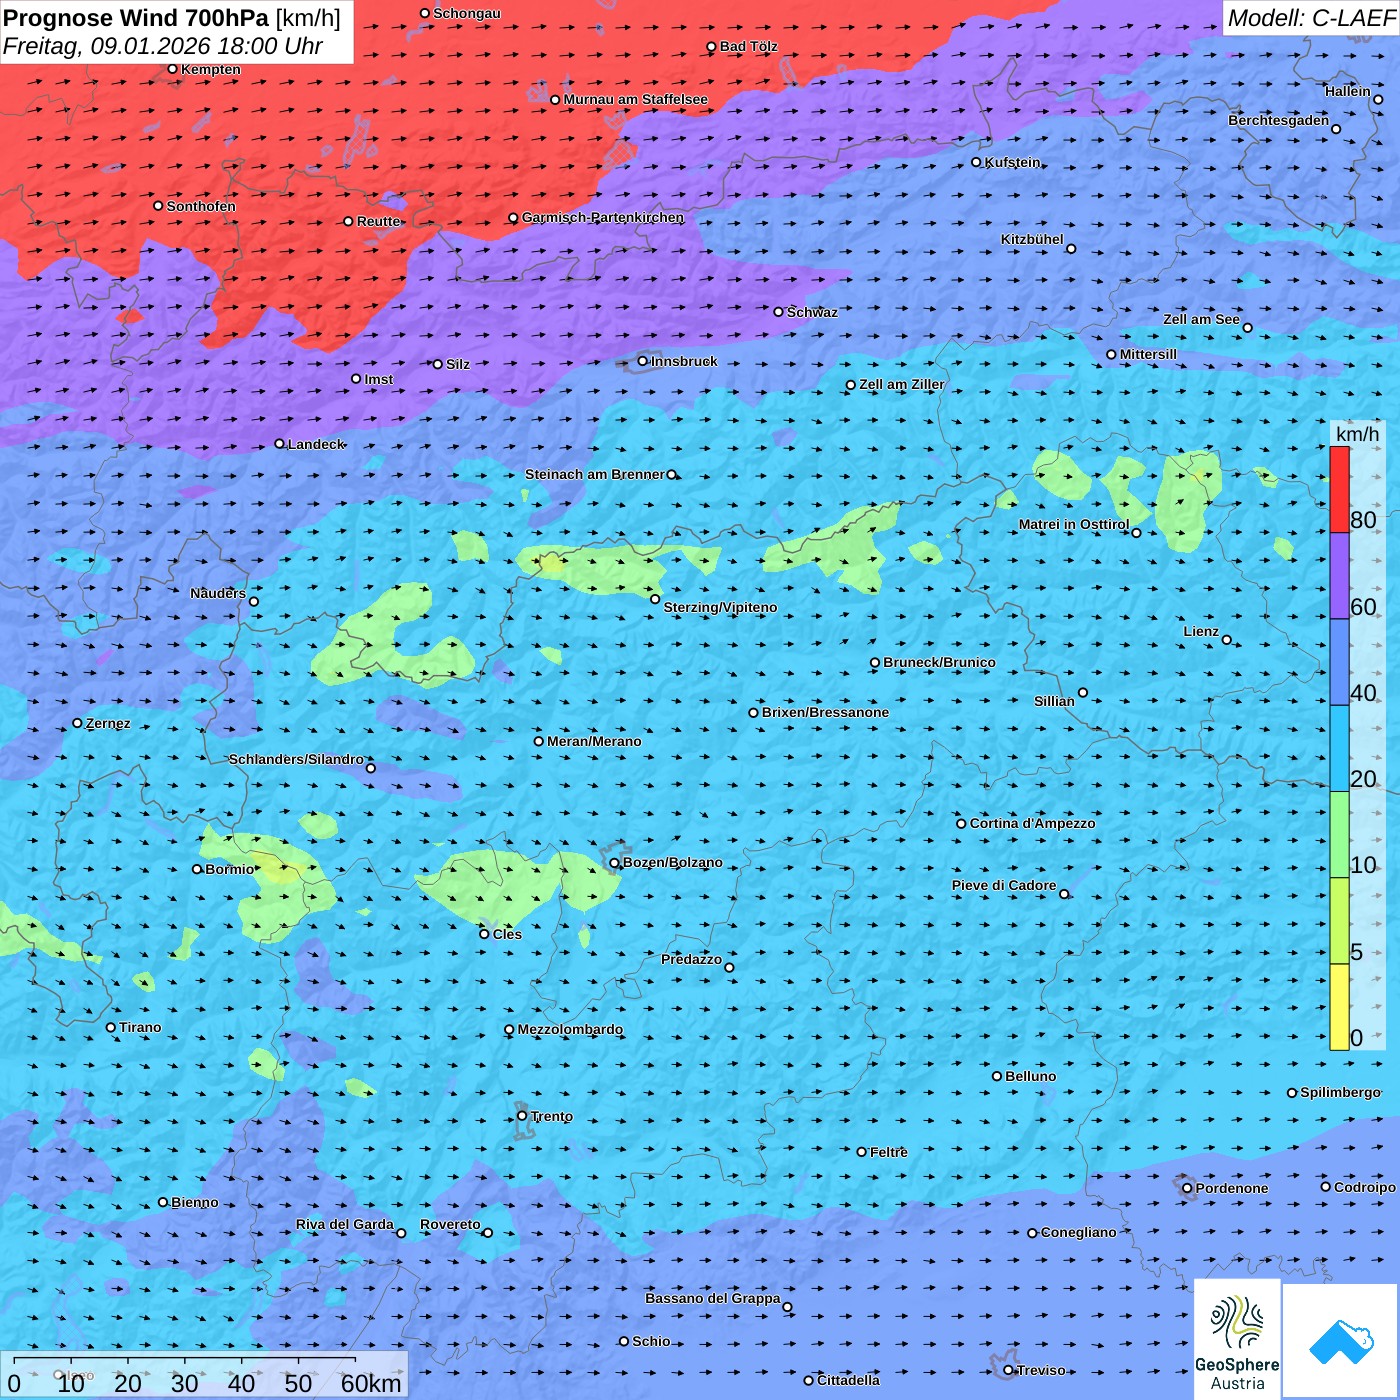Viewport: 1400px width, 1400px height.
Task: Click the red 80 km/h legend swatch
Action: pos(1339,489)
